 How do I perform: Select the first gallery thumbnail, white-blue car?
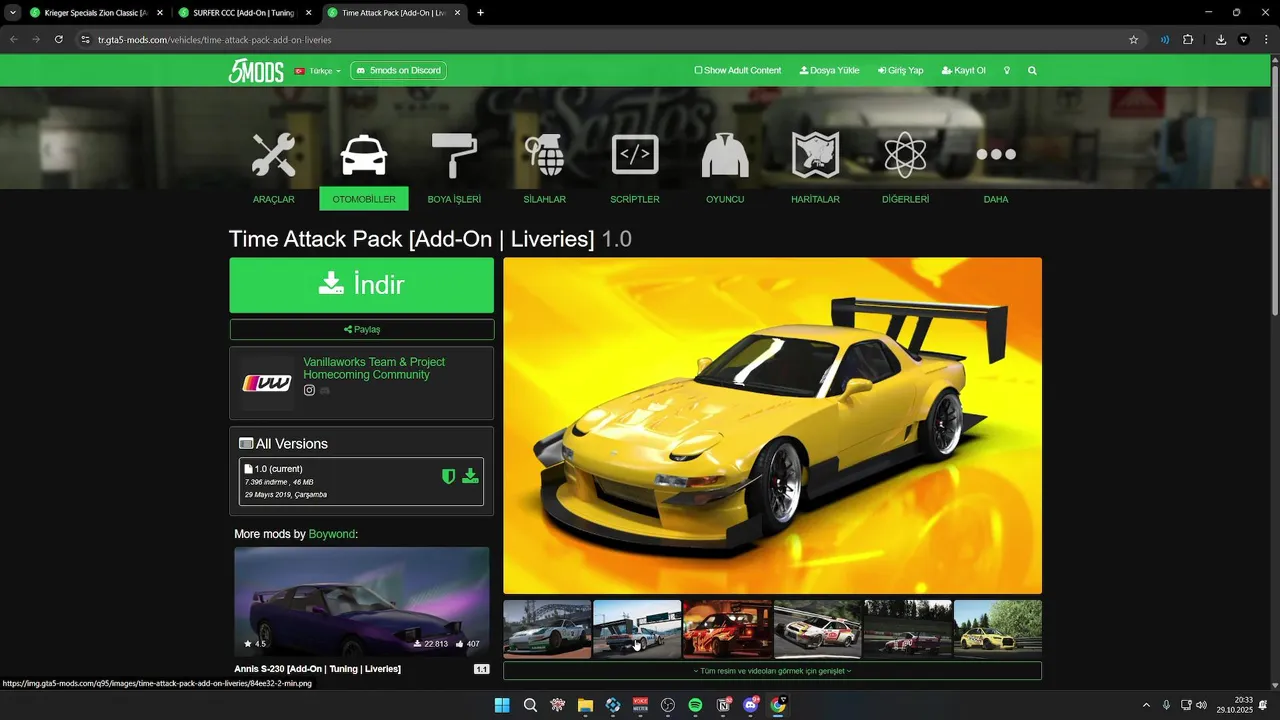547,629
